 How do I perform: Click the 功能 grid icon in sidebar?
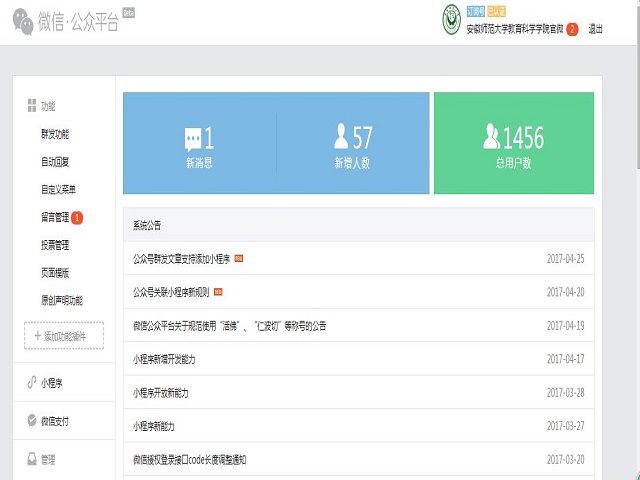[x=32, y=105]
